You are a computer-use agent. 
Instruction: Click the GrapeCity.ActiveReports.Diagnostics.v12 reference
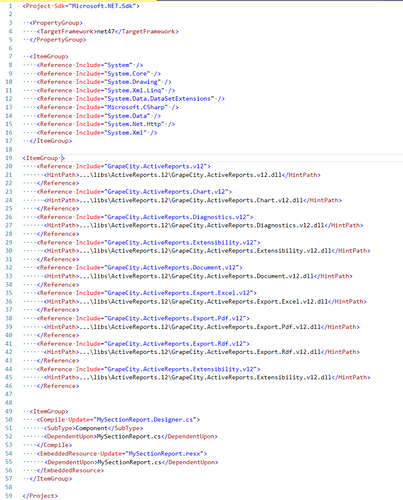(145, 217)
